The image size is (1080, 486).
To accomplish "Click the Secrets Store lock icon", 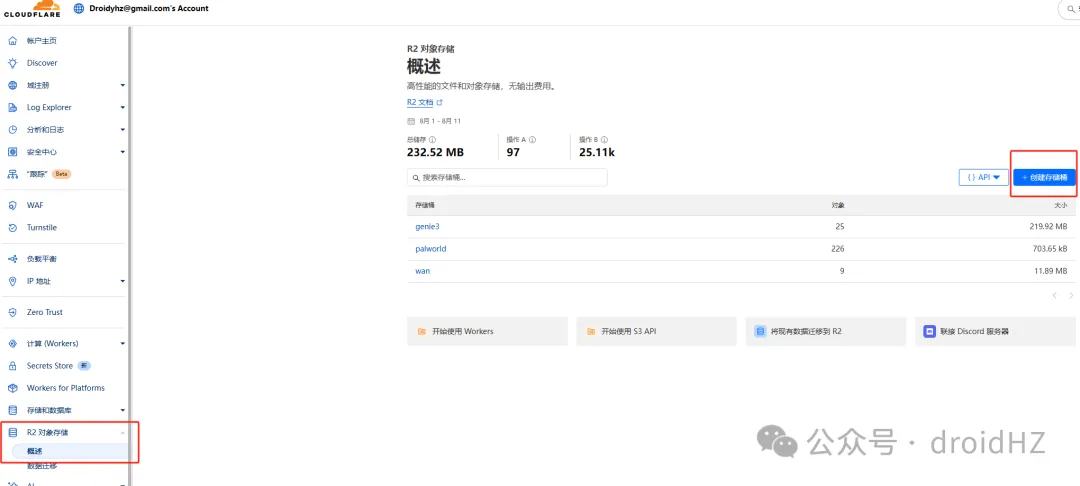I will (x=12, y=366).
